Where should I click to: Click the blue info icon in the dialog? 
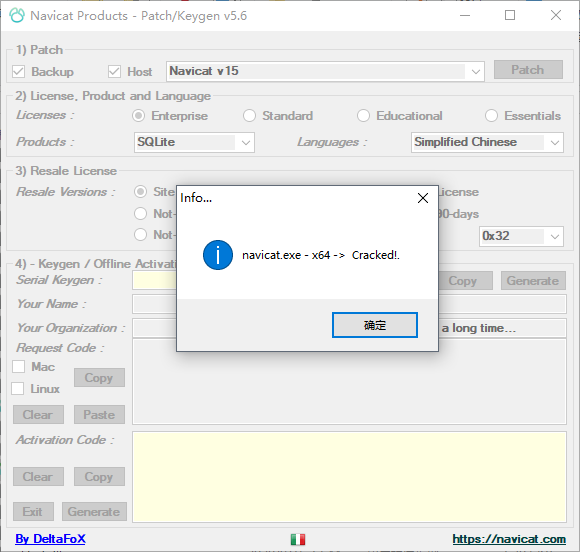click(x=218, y=255)
